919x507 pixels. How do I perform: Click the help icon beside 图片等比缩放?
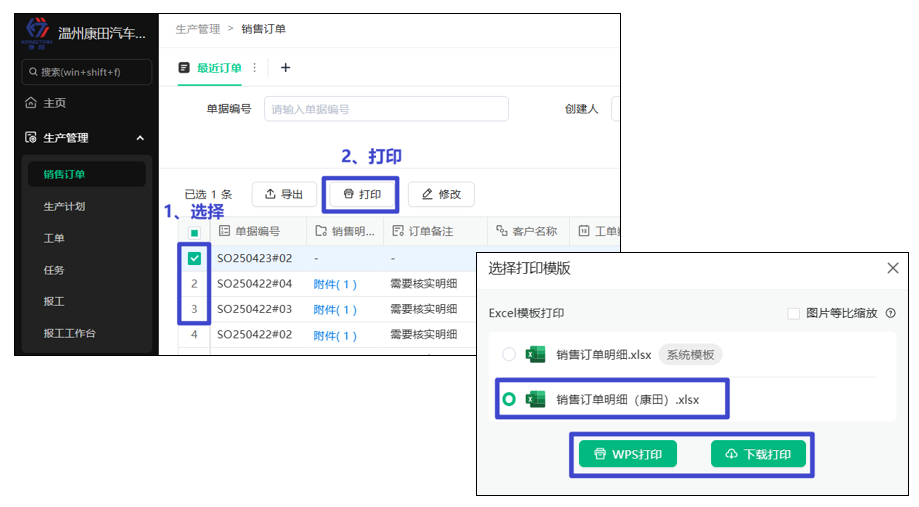(x=890, y=313)
